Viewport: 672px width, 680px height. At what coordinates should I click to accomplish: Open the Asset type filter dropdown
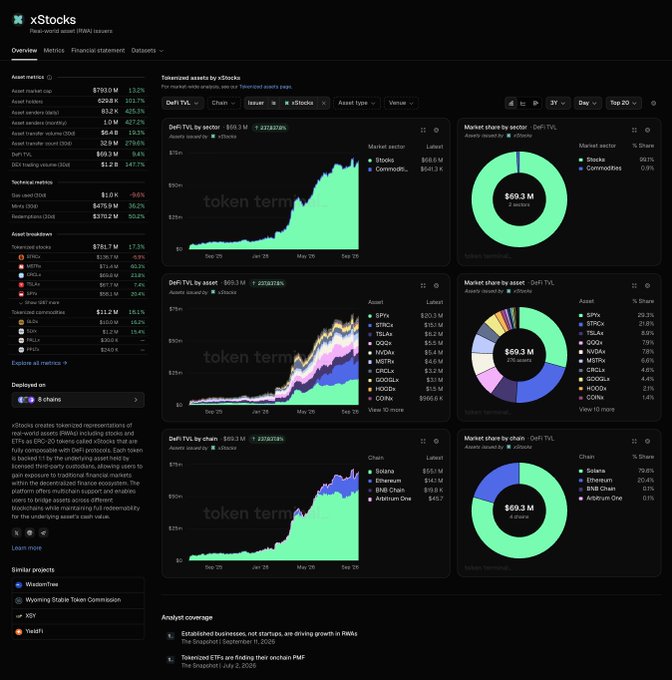356,103
